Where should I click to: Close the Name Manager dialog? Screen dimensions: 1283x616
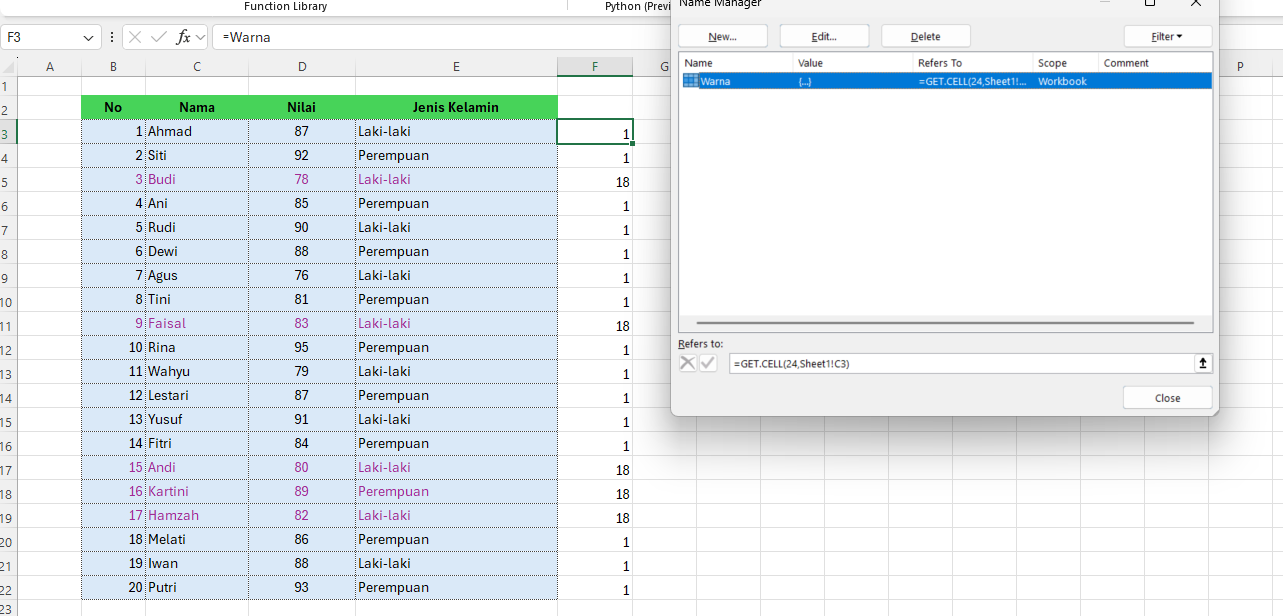tap(1167, 397)
